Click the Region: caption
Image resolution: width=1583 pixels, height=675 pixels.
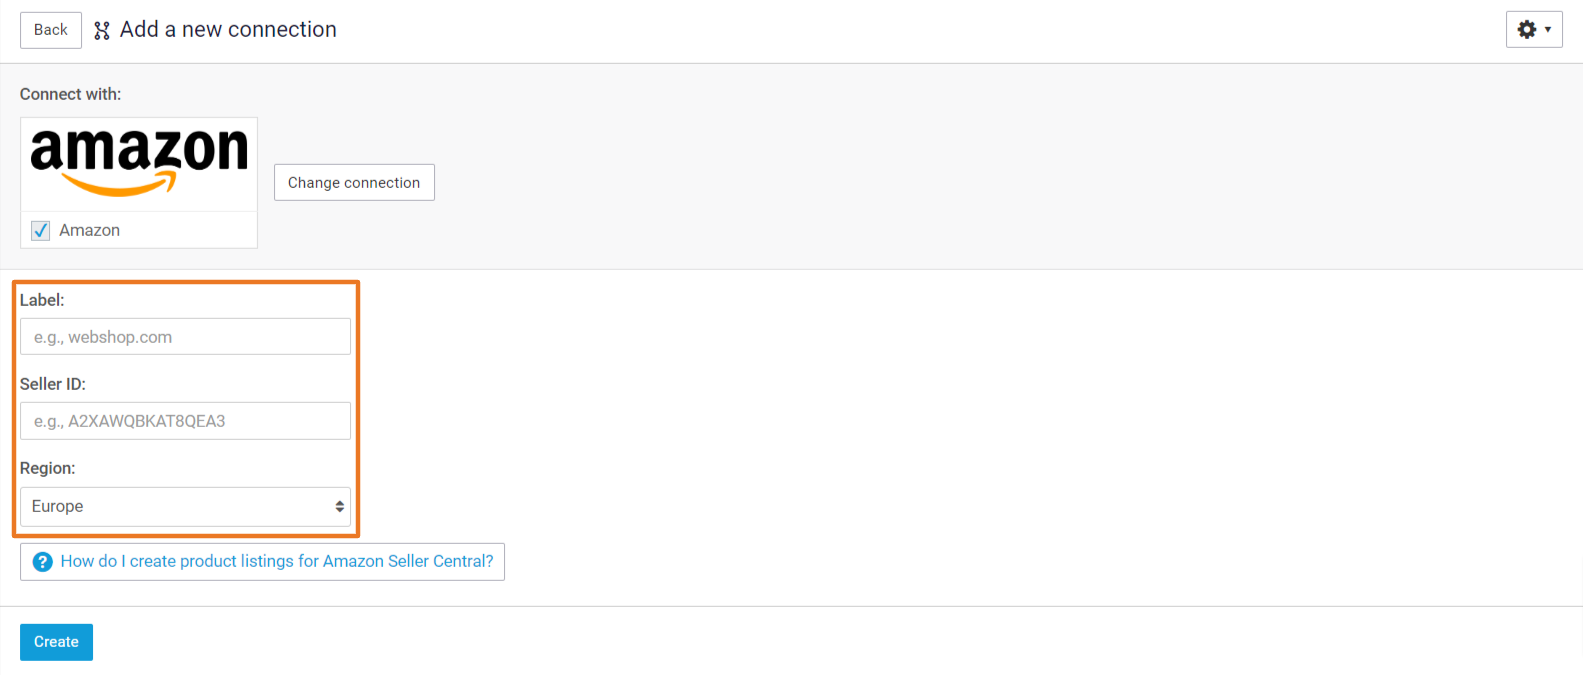click(x=48, y=468)
